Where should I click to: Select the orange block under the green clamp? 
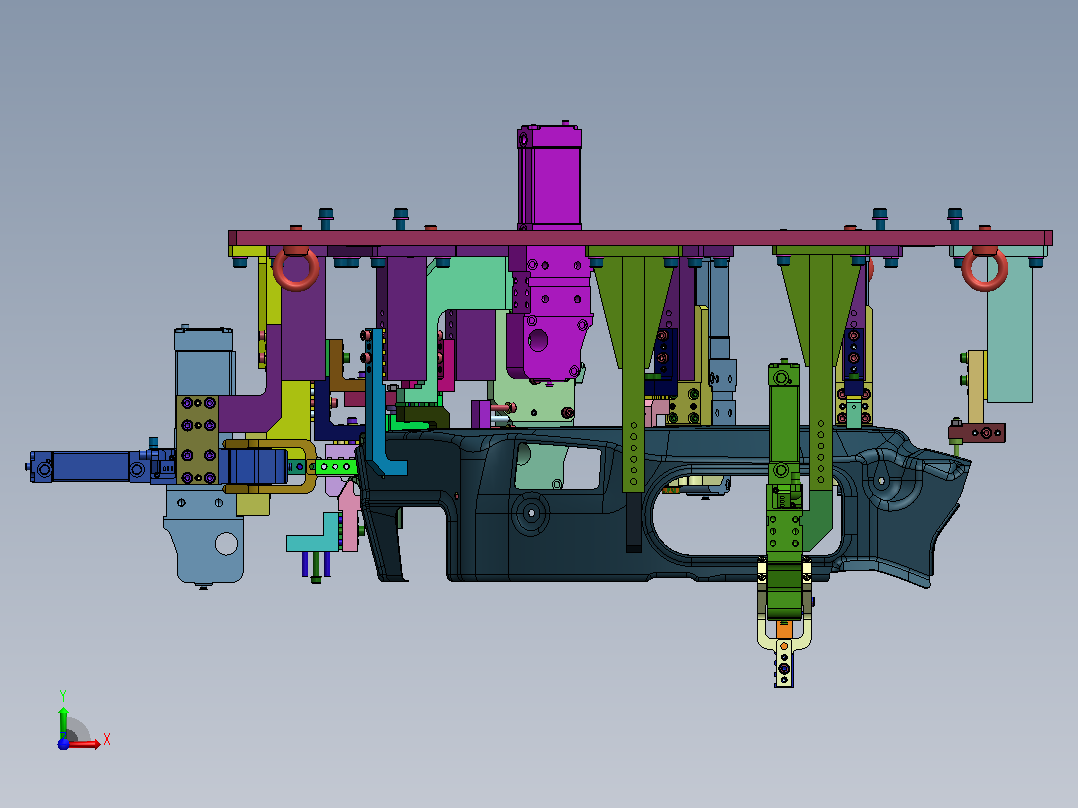(784, 629)
